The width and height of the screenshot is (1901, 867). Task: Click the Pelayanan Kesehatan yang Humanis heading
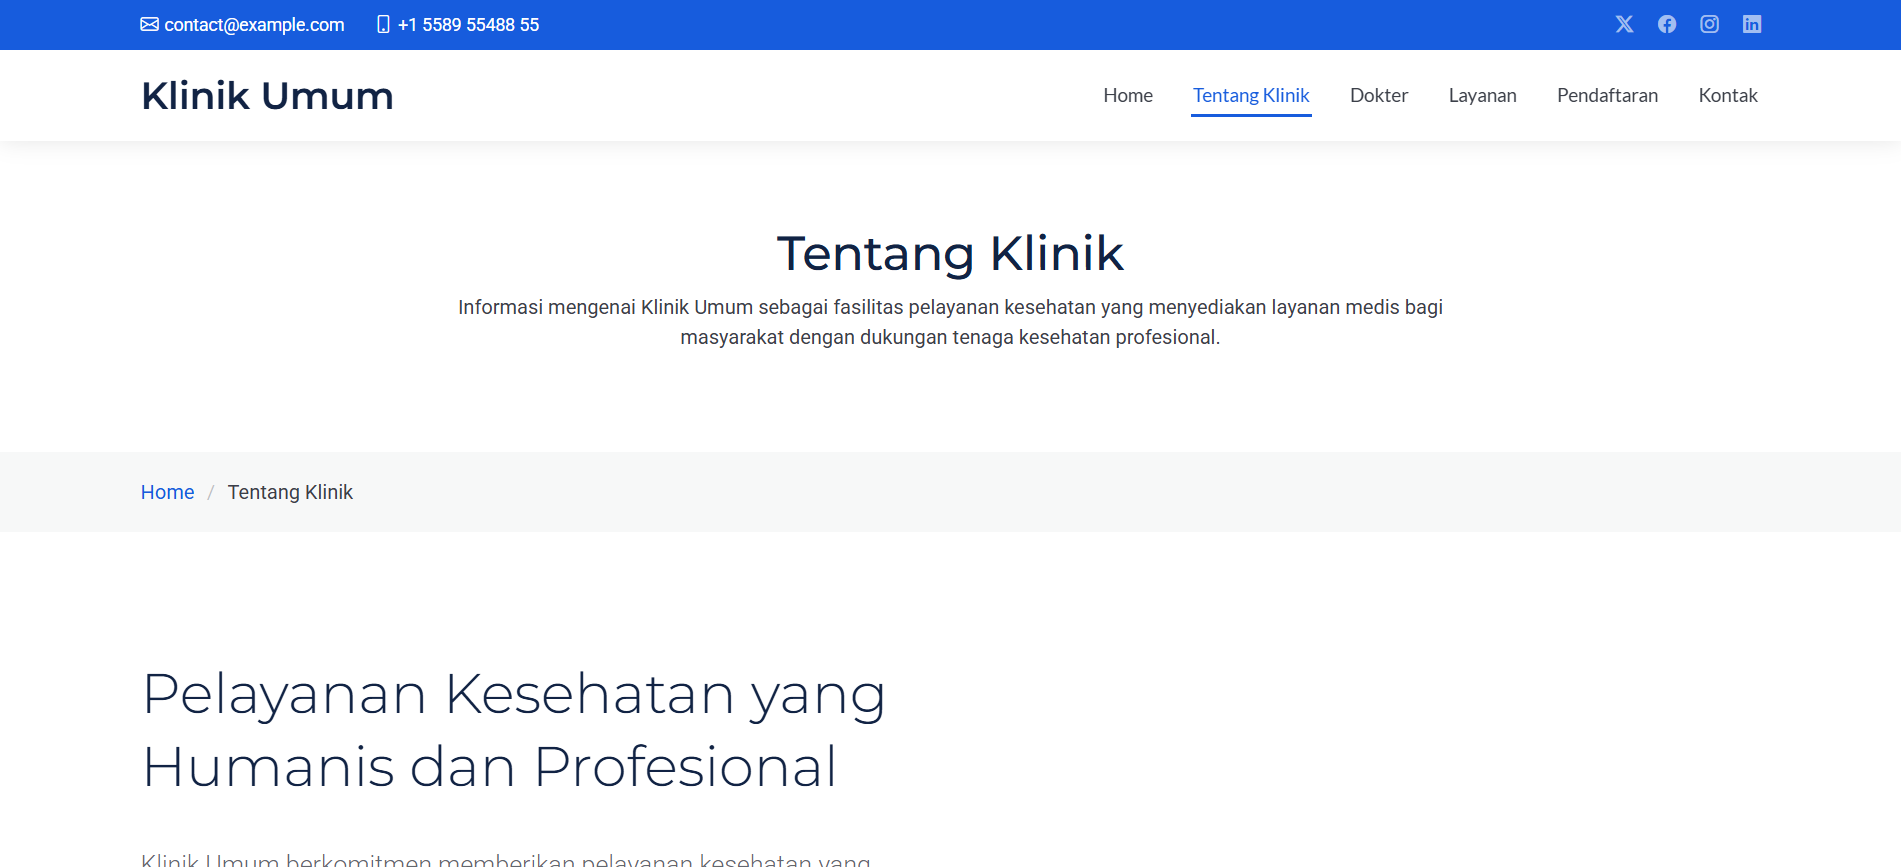pyautogui.click(x=513, y=730)
